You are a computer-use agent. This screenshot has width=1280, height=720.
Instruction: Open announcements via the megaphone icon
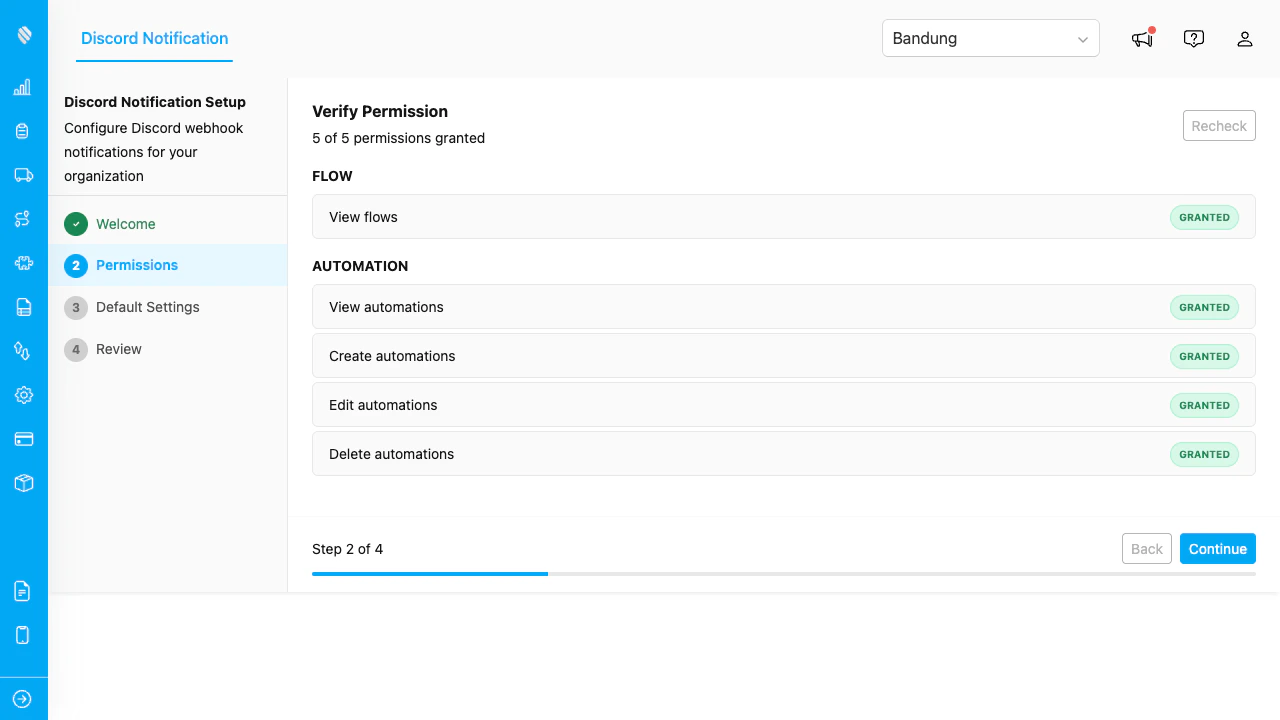[x=1141, y=39]
